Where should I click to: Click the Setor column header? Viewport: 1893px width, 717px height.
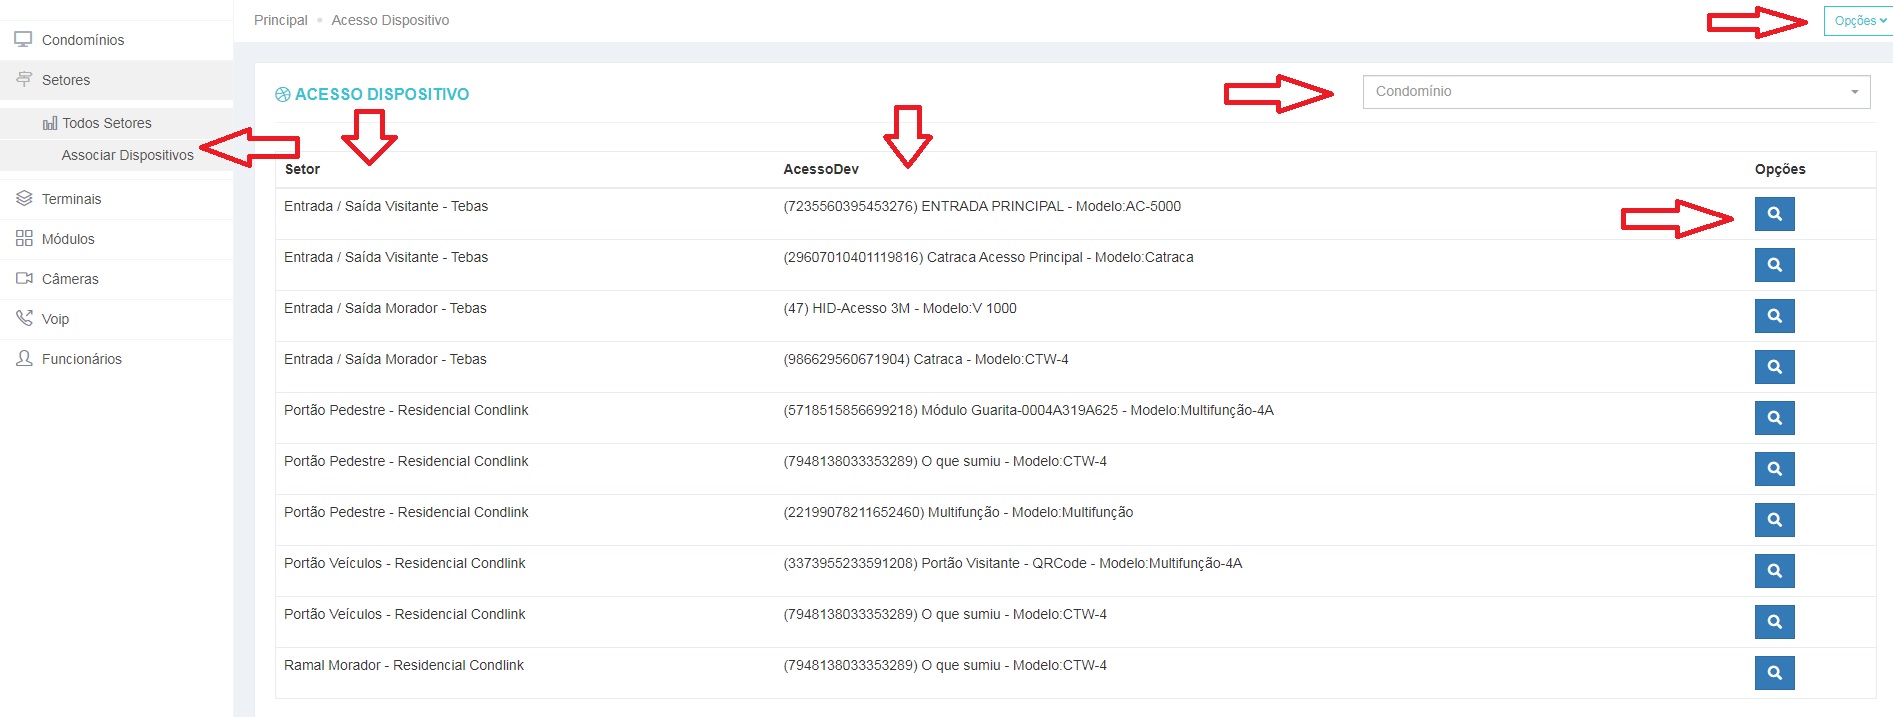[x=302, y=169]
